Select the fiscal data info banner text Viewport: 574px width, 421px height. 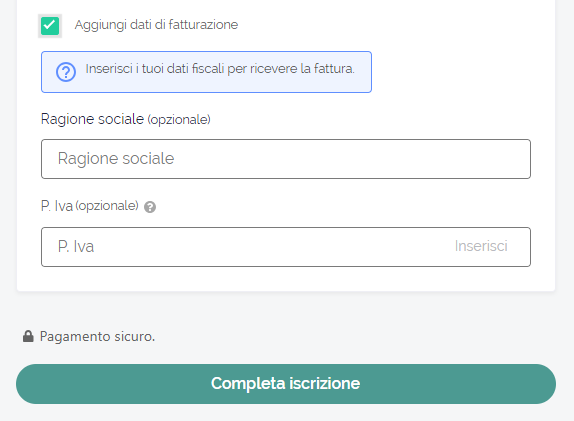(220, 69)
